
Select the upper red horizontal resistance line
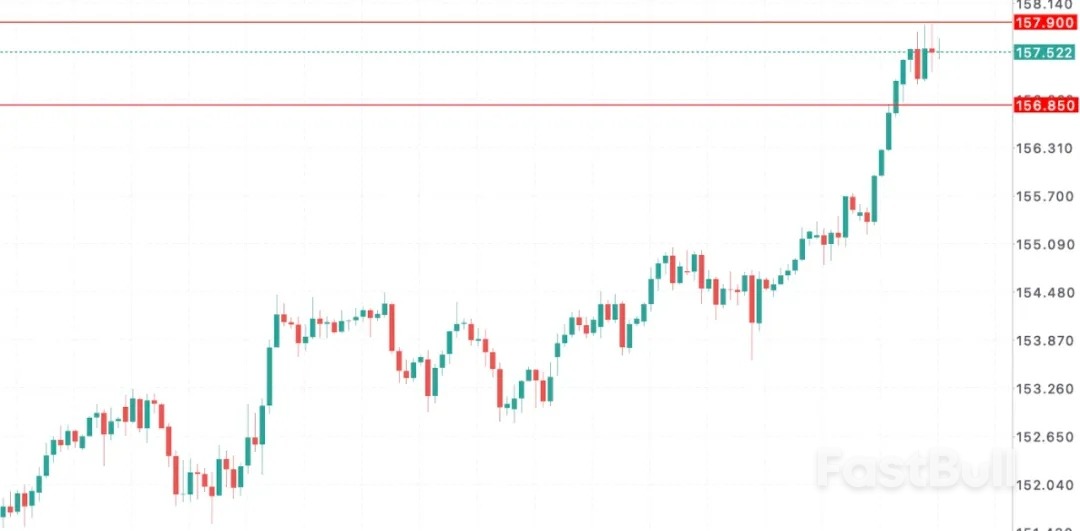pyautogui.click(x=500, y=22)
